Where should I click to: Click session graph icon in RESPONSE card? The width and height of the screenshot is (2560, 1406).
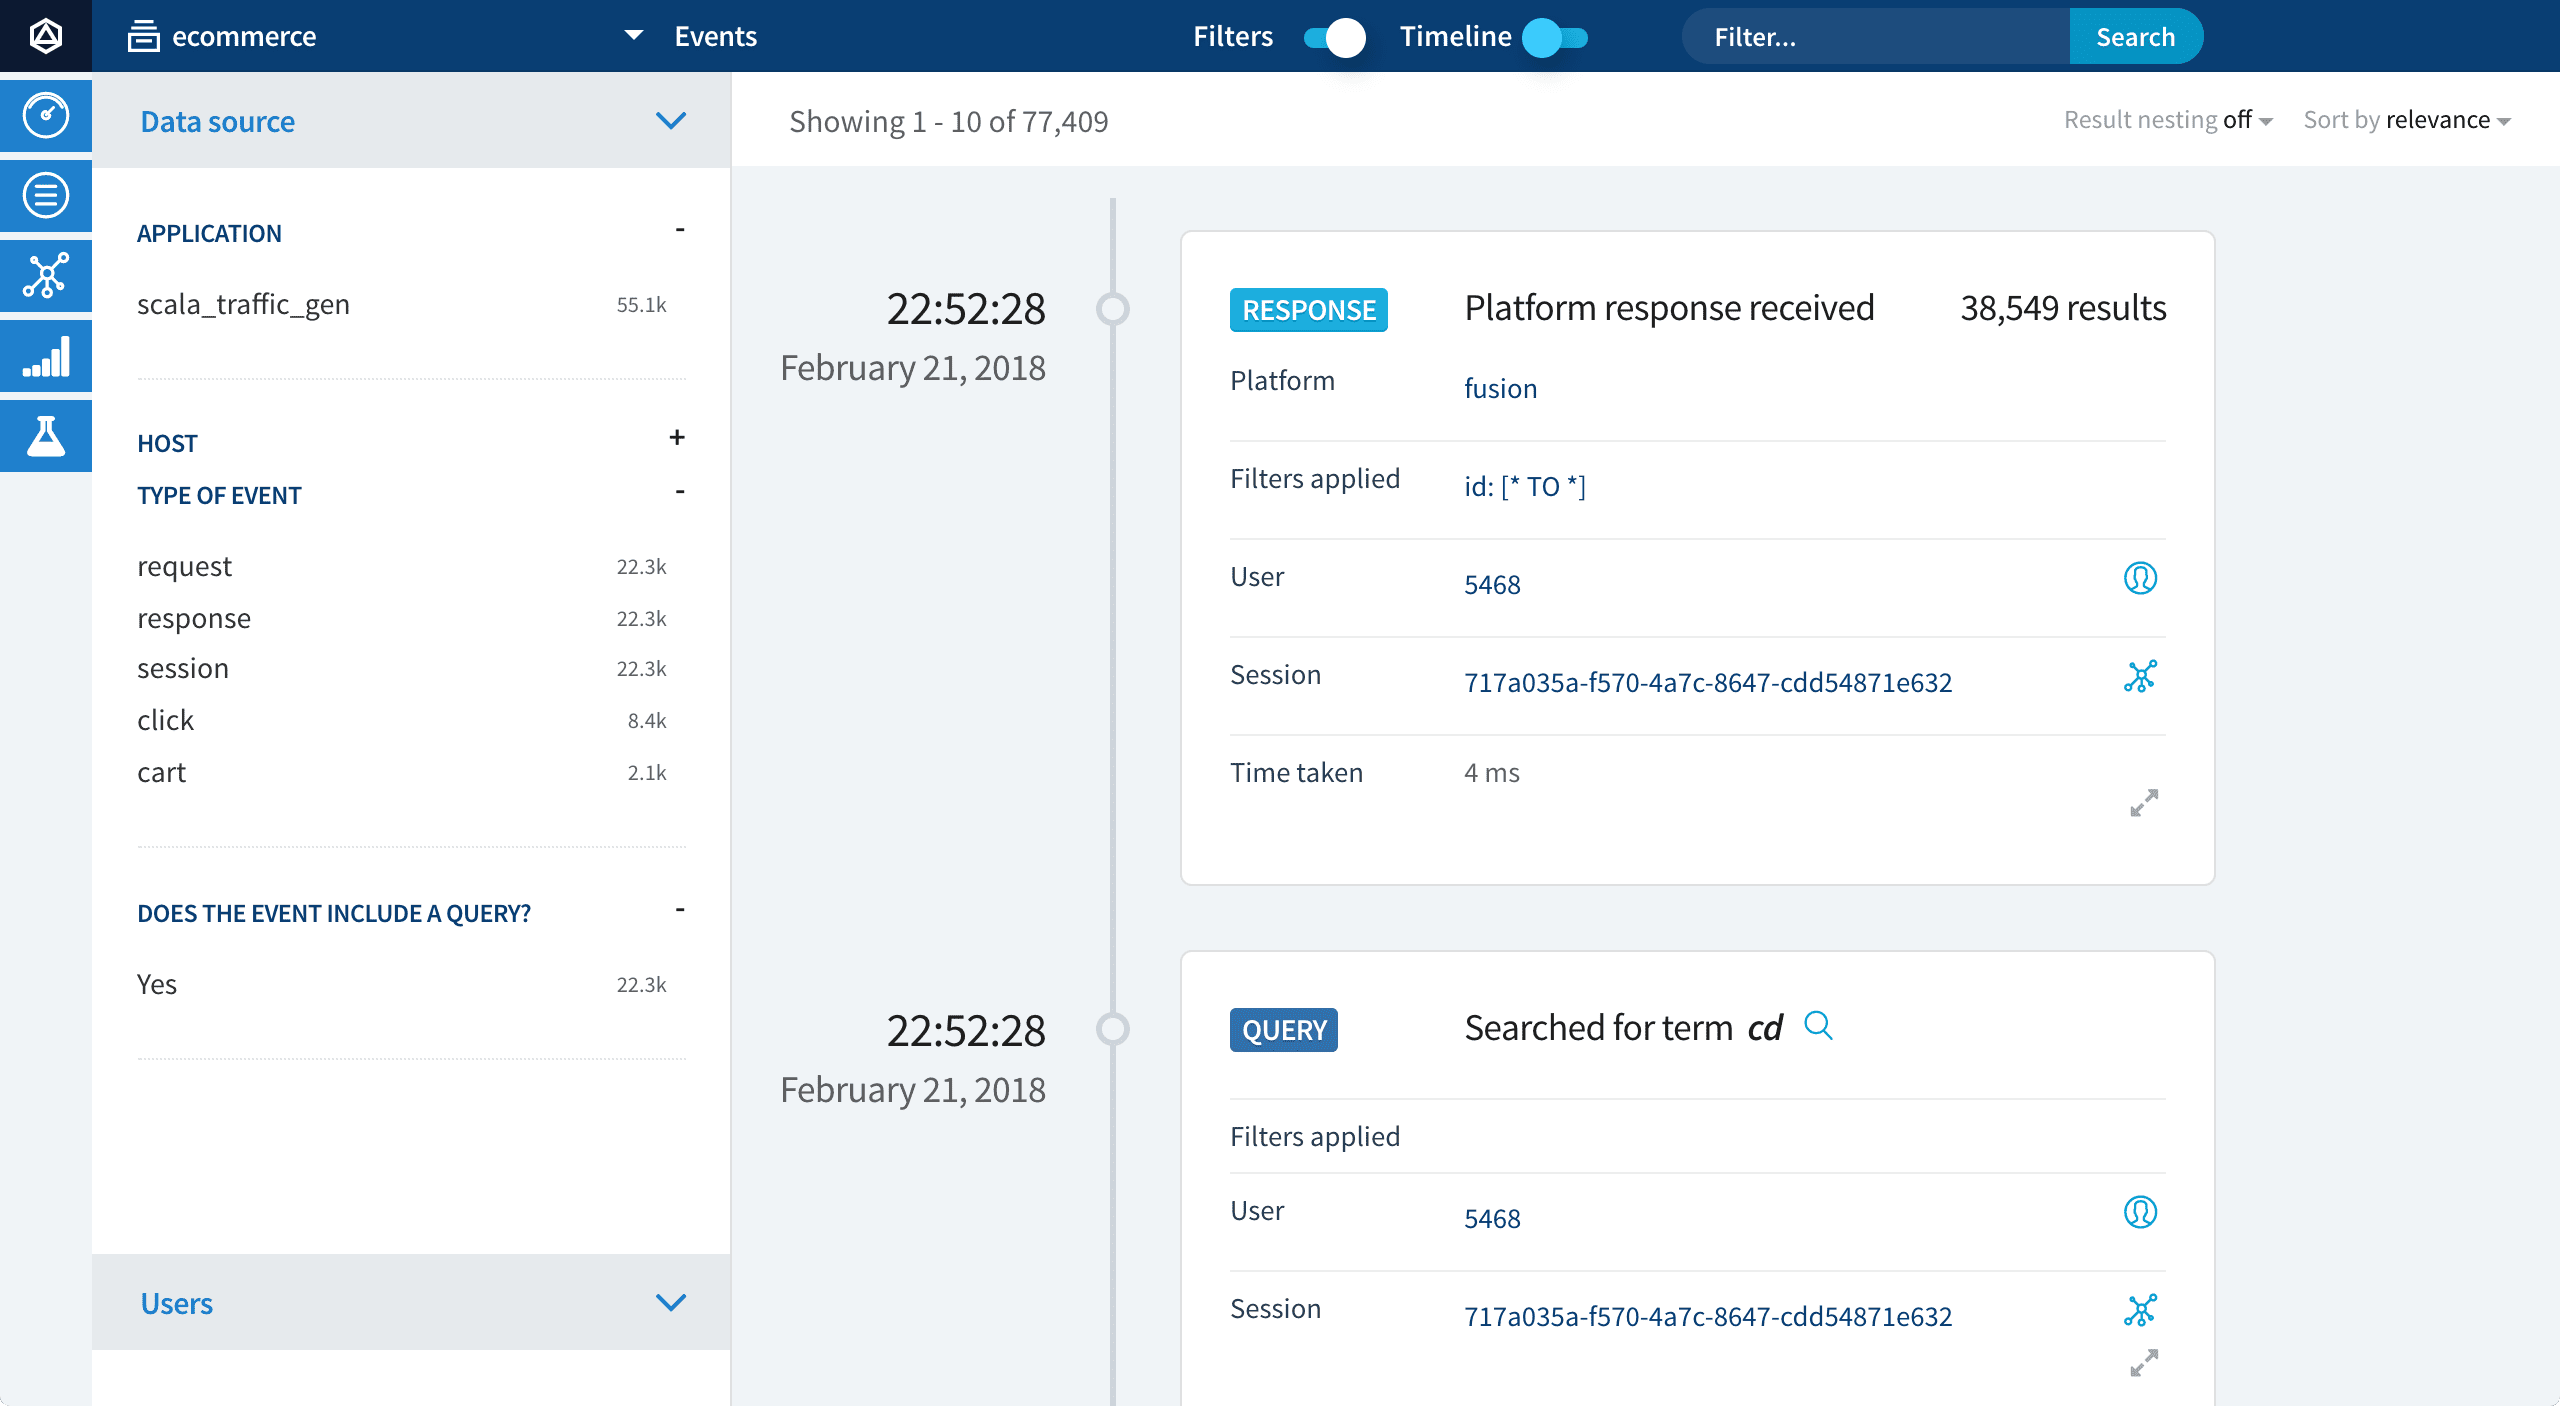[x=2140, y=676]
